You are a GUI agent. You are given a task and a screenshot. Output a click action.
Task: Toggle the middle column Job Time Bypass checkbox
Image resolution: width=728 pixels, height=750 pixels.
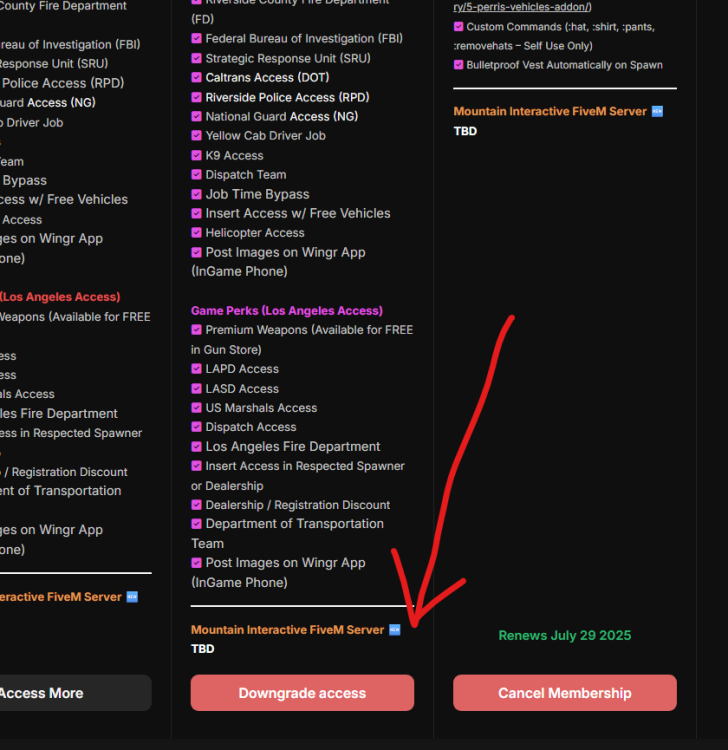tap(196, 194)
